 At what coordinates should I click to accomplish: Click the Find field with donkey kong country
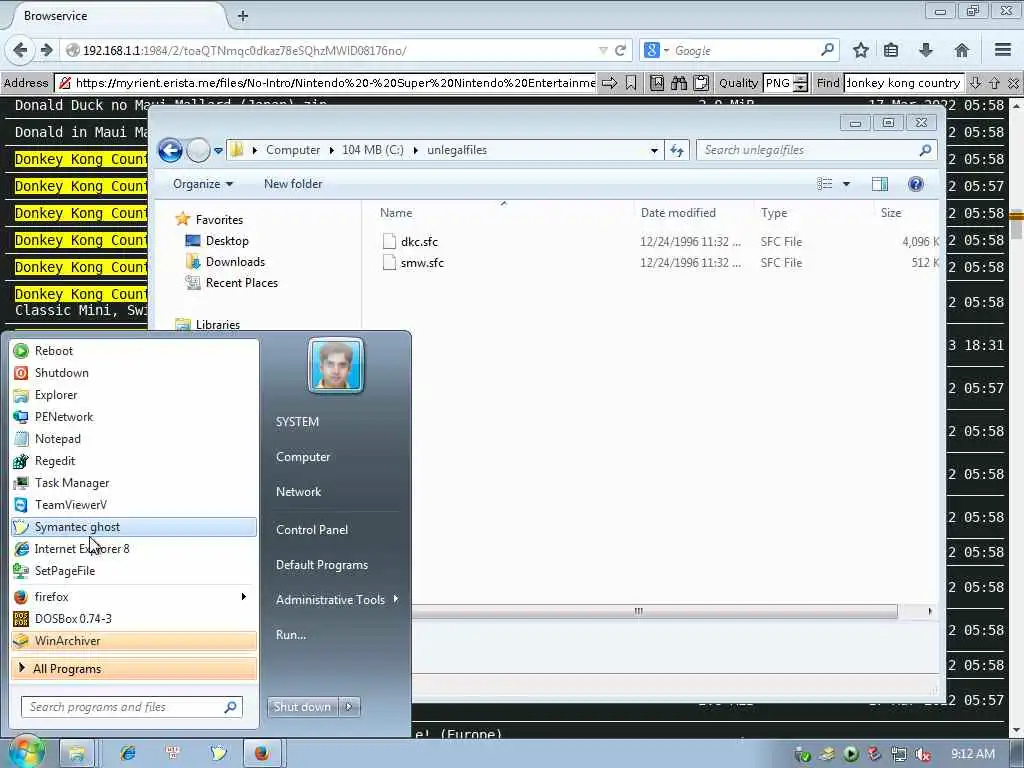pos(903,83)
